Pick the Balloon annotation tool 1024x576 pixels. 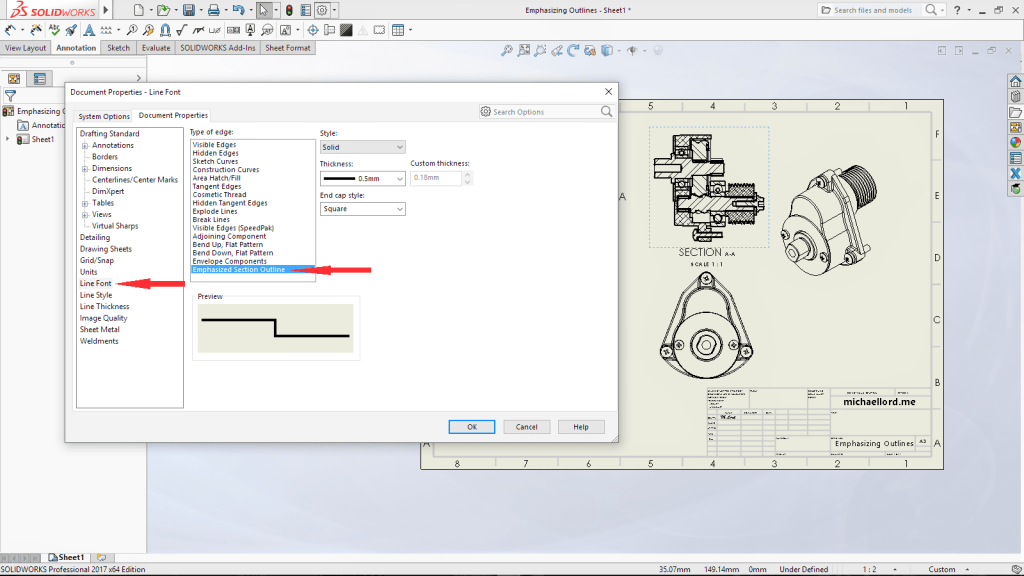pyautogui.click(x=132, y=30)
